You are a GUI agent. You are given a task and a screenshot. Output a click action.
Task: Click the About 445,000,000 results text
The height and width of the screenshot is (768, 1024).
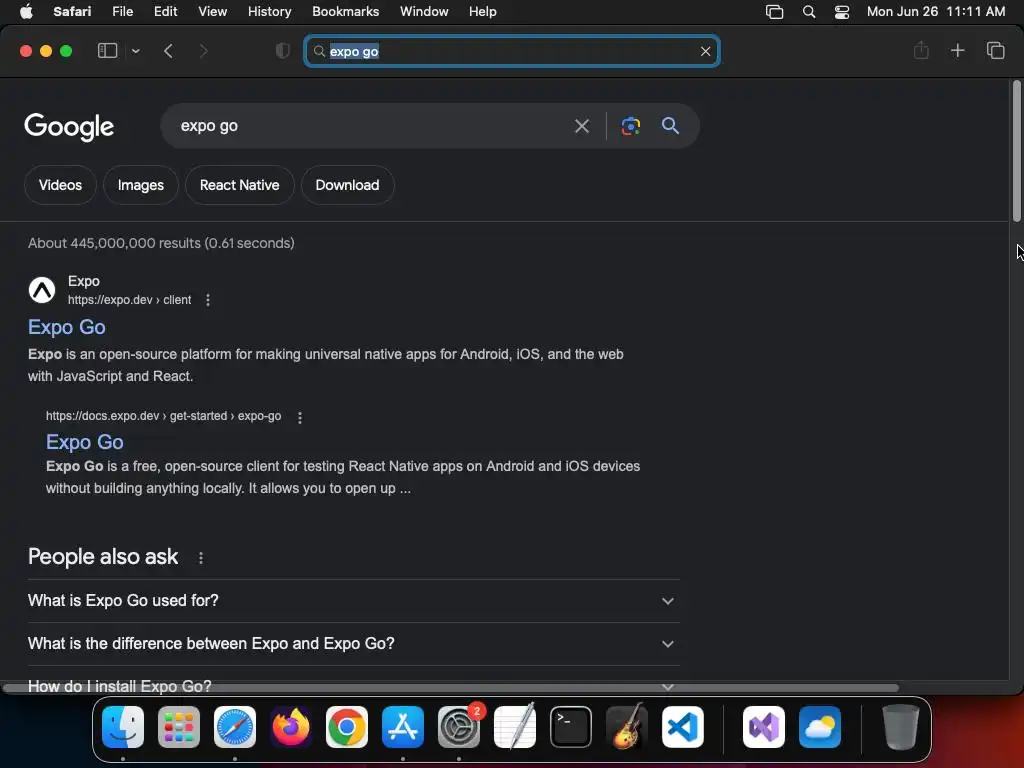click(x=161, y=243)
